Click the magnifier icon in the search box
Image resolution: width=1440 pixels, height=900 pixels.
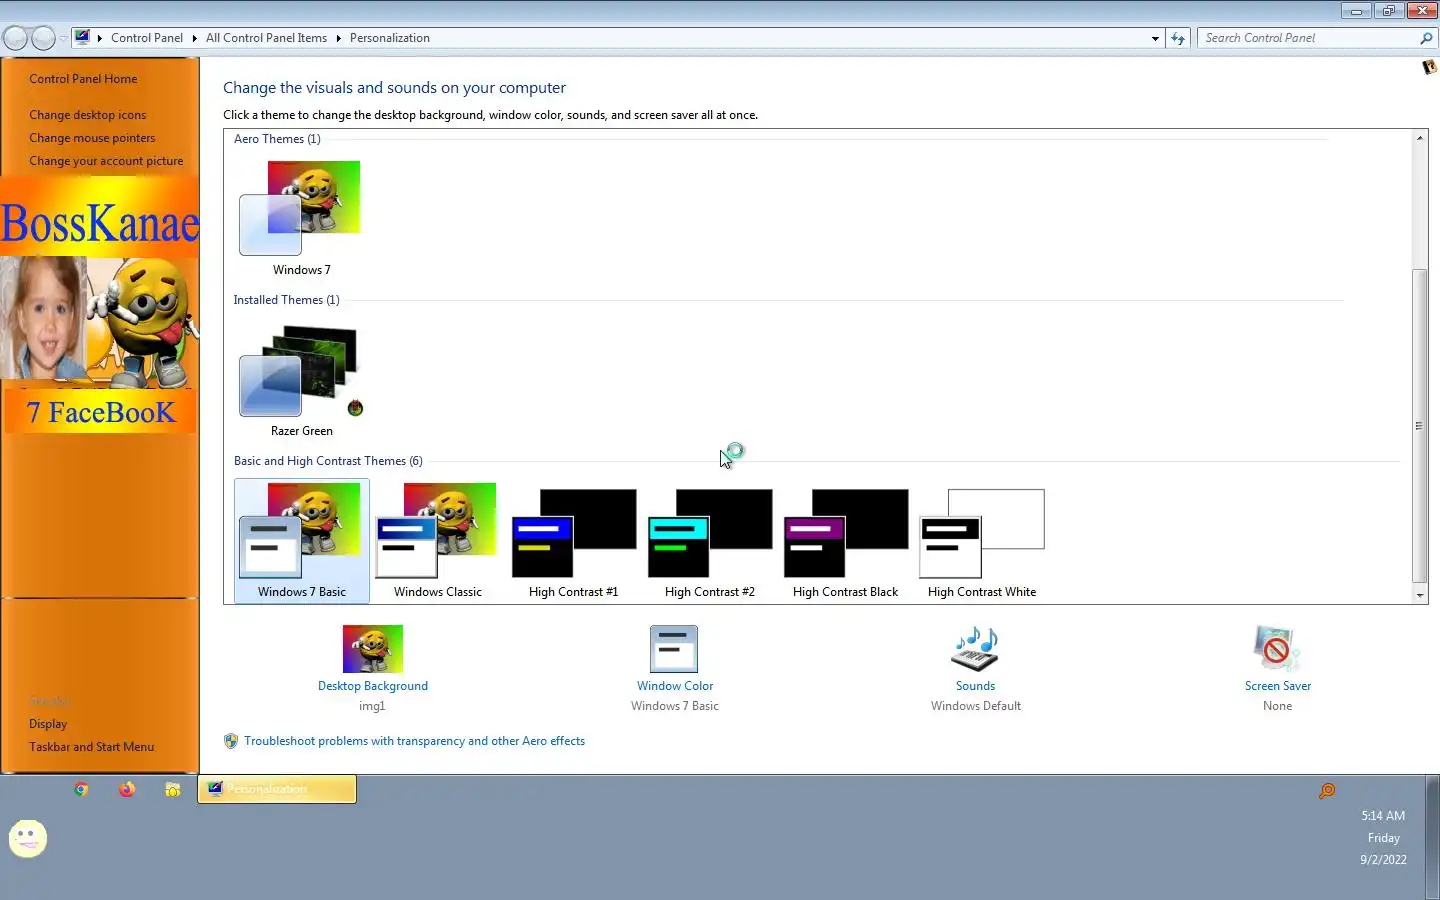1426,38
